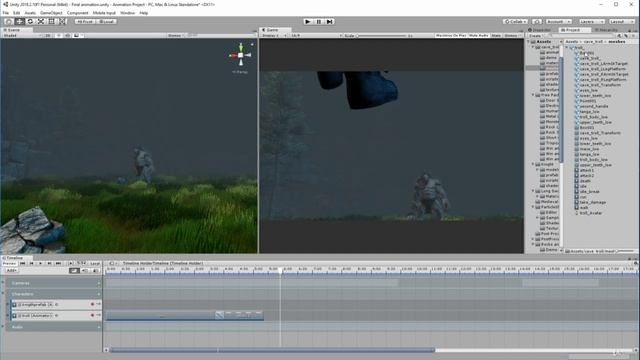Open the Scene view Gizmos dropdown
This screenshot has width=640, height=360.
176,36
